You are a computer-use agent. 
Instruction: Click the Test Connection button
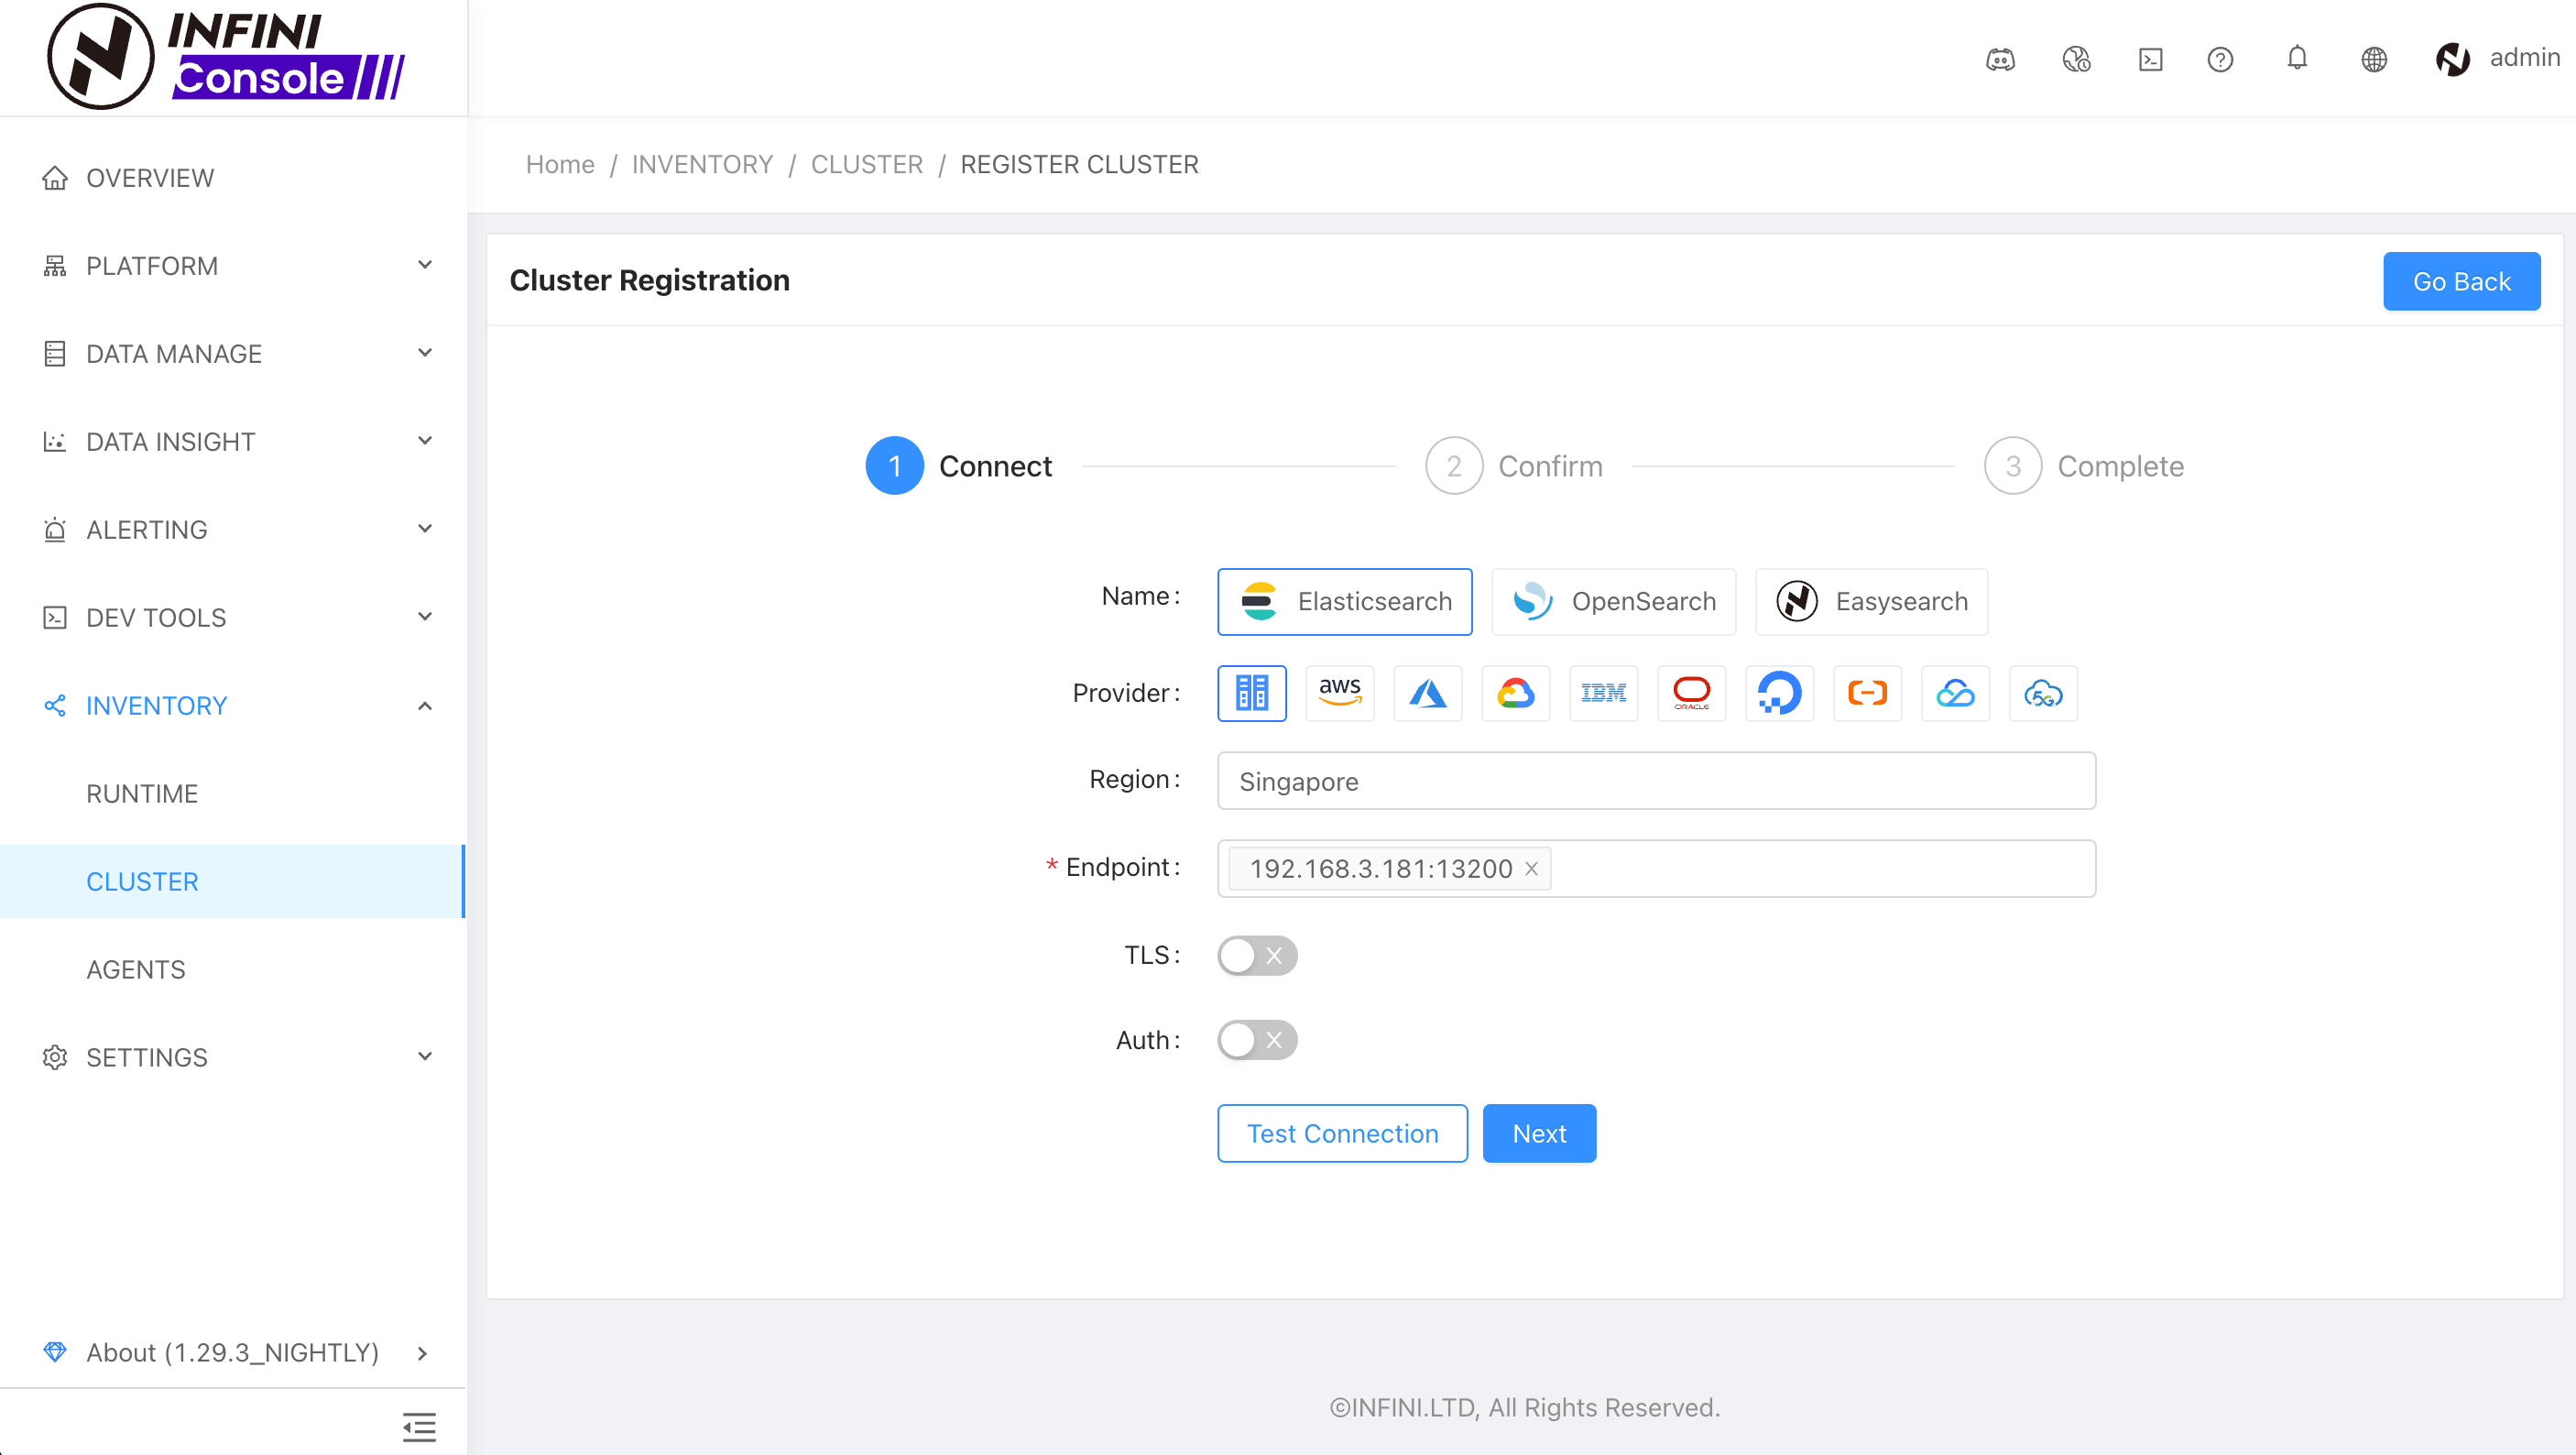[x=1342, y=1133]
